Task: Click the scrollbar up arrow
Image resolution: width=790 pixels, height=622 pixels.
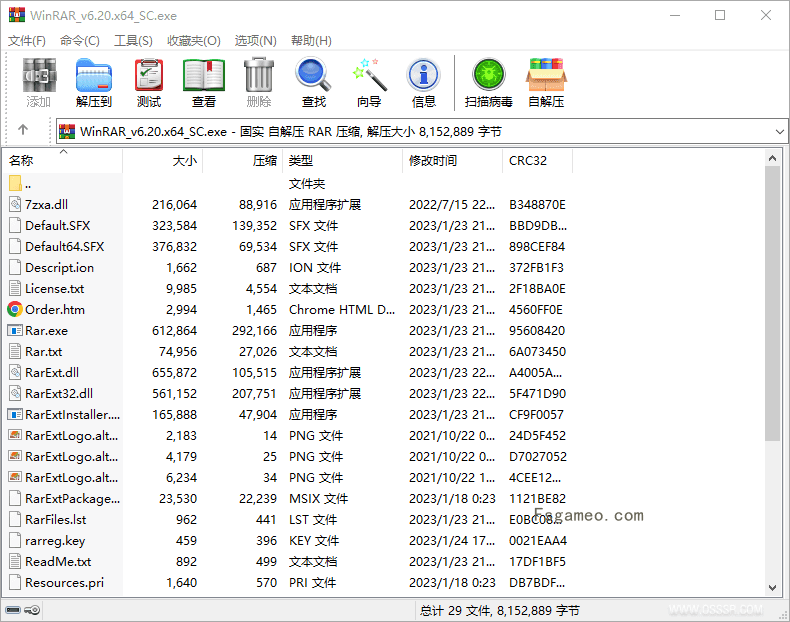Action: tap(772, 158)
